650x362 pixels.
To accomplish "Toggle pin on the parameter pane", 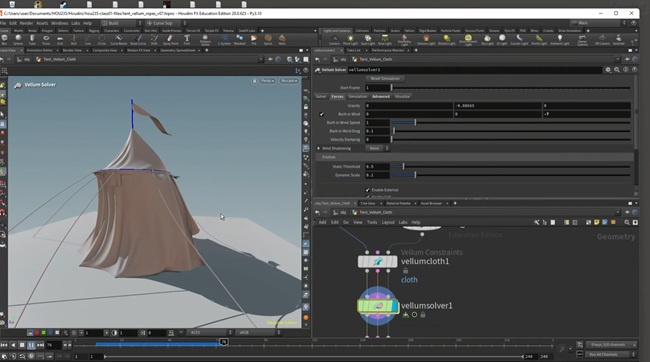I will pyautogui.click(x=627, y=59).
